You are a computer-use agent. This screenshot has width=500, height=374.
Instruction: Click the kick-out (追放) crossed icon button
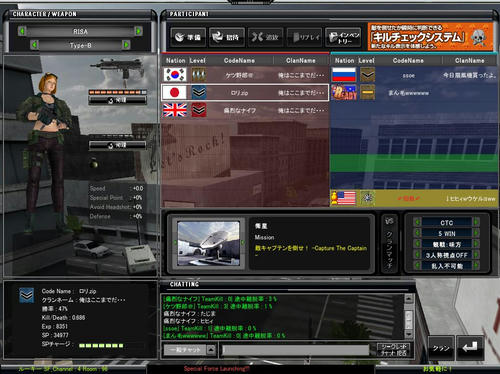tap(265, 37)
